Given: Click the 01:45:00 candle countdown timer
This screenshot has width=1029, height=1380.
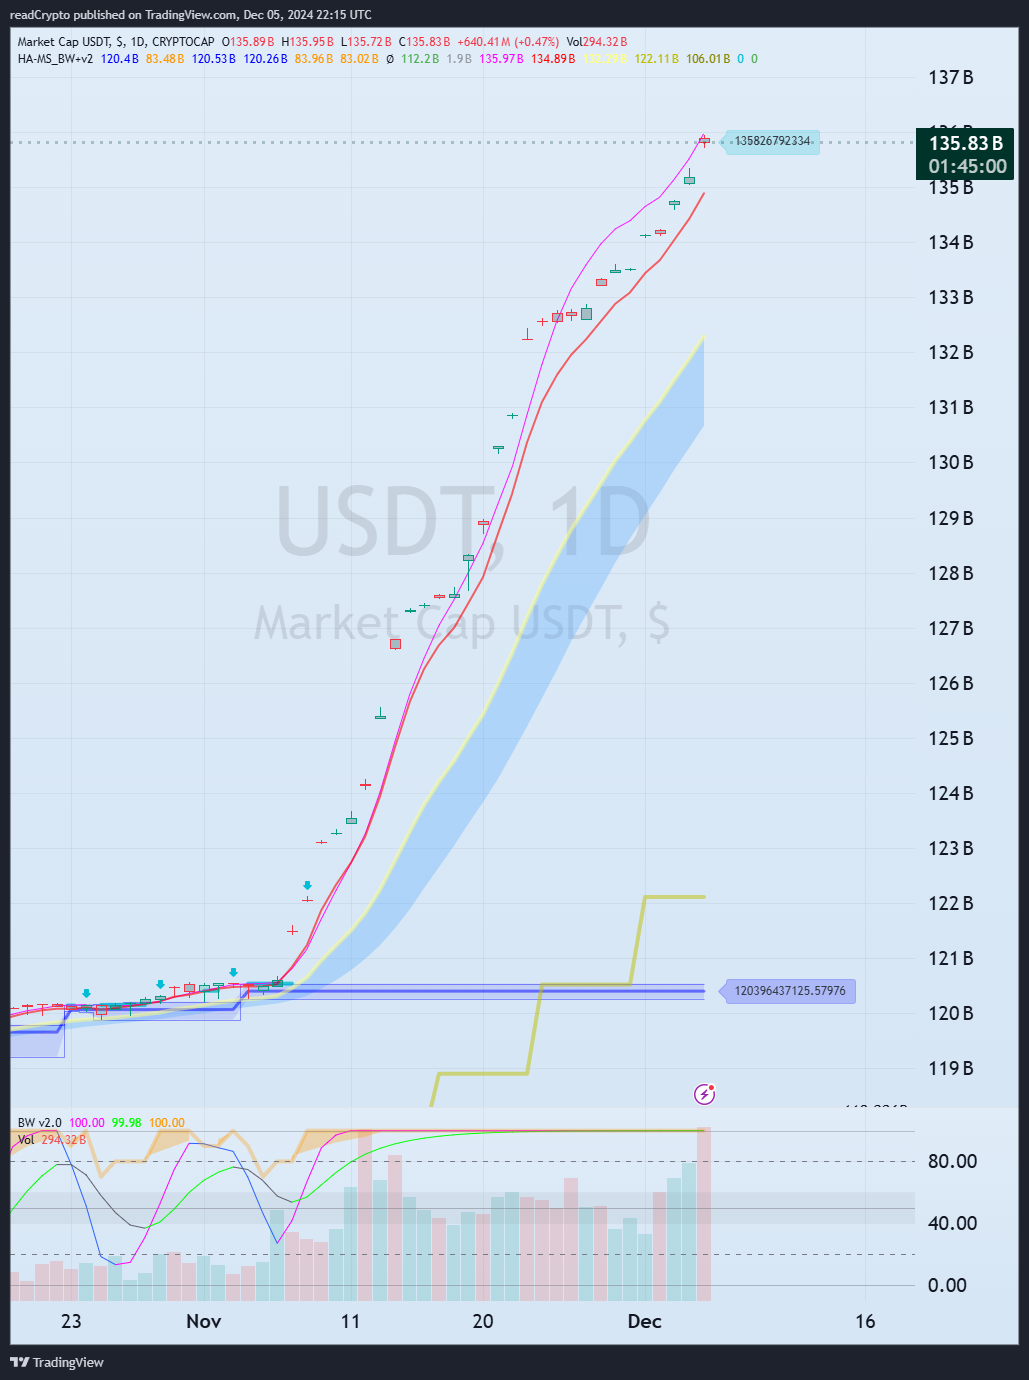Looking at the screenshot, I should click(965, 167).
